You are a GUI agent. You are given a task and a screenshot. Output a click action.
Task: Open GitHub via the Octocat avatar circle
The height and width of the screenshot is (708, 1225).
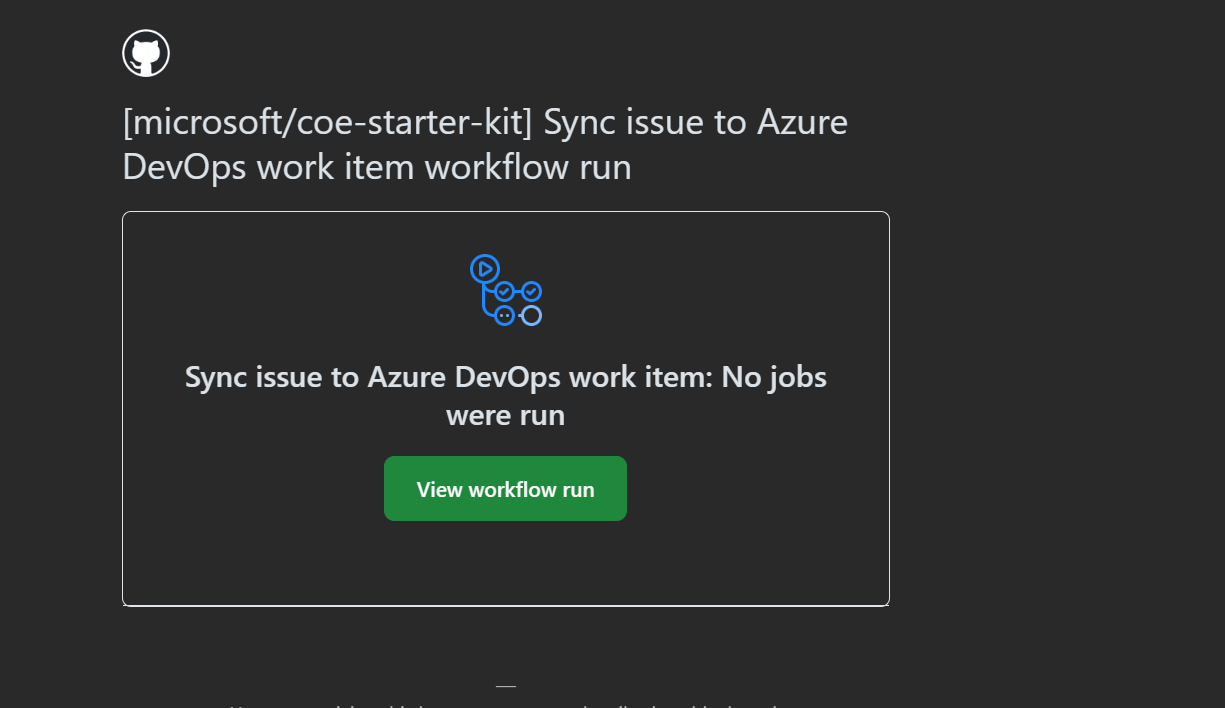point(146,53)
